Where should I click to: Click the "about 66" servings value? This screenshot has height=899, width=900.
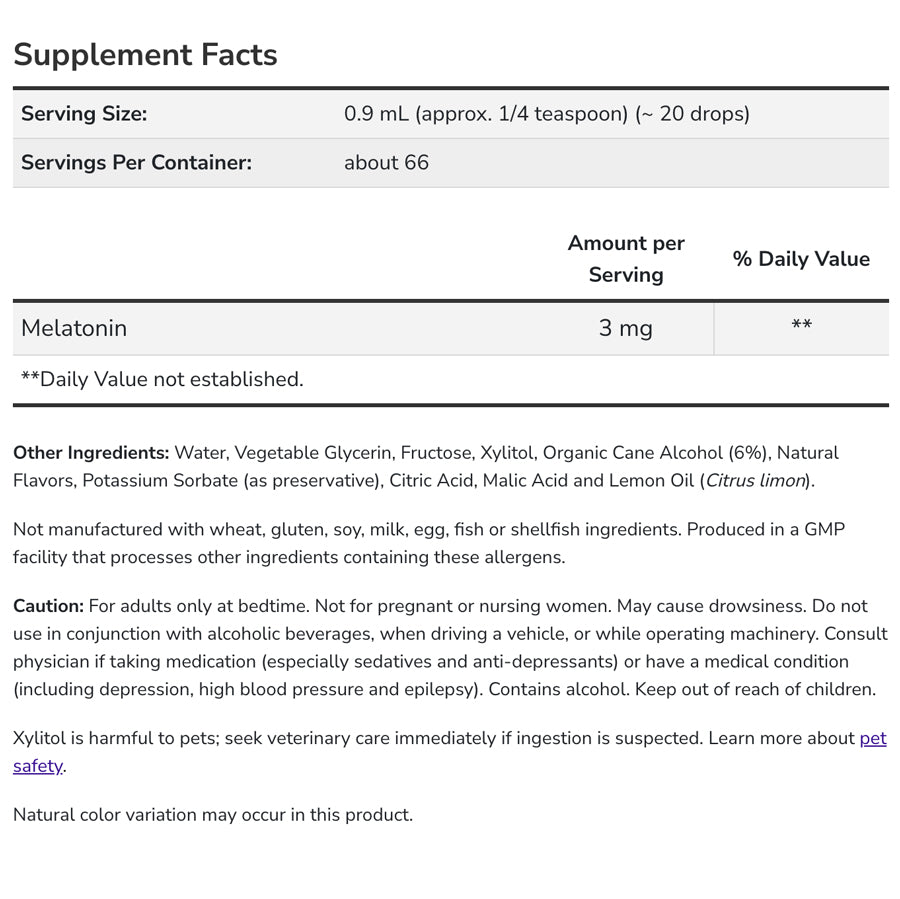(386, 162)
